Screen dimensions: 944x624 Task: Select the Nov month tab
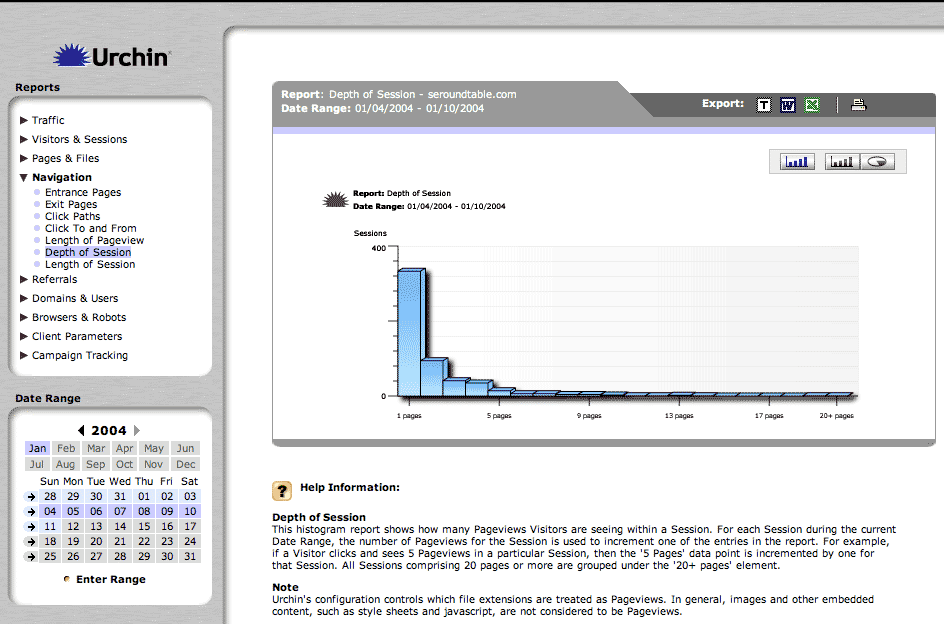tap(154, 464)
